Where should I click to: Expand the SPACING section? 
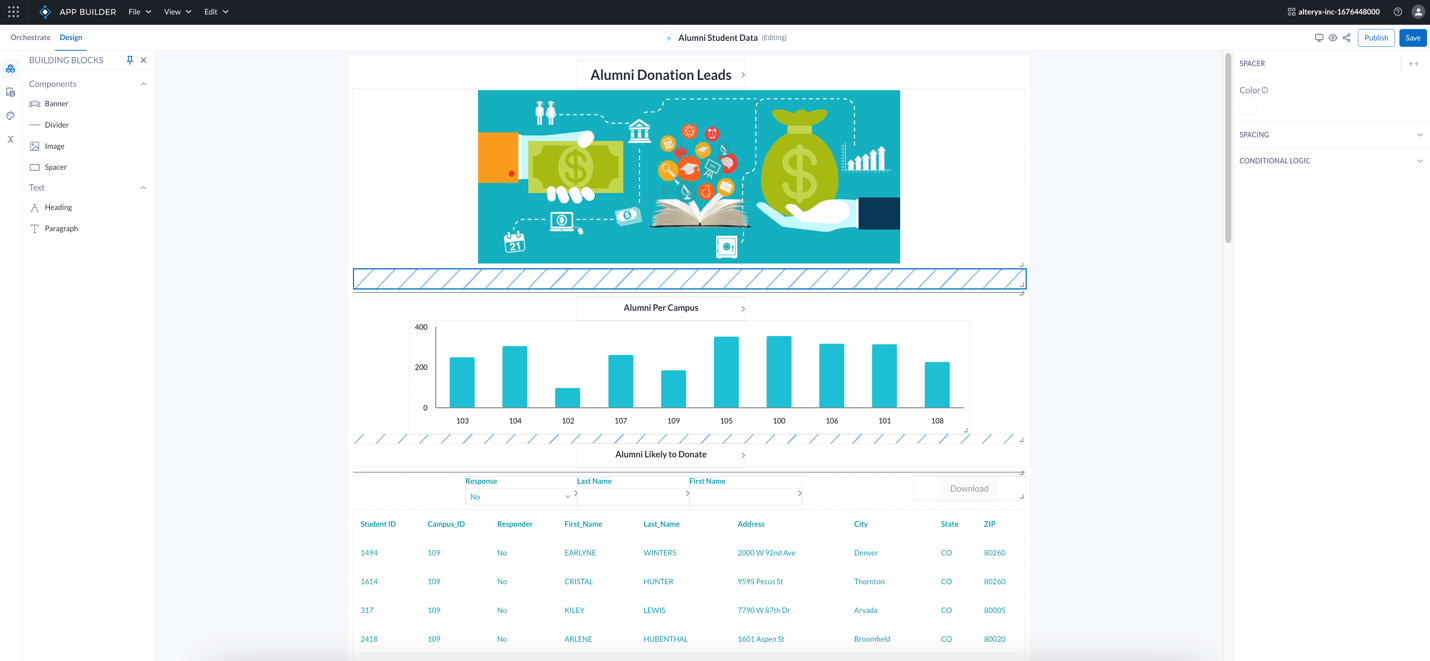1419,134
